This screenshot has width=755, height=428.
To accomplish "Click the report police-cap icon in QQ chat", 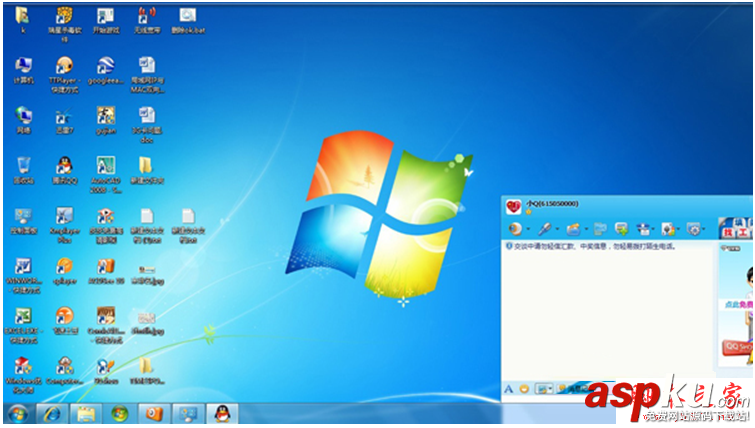I will coord(643,229).
